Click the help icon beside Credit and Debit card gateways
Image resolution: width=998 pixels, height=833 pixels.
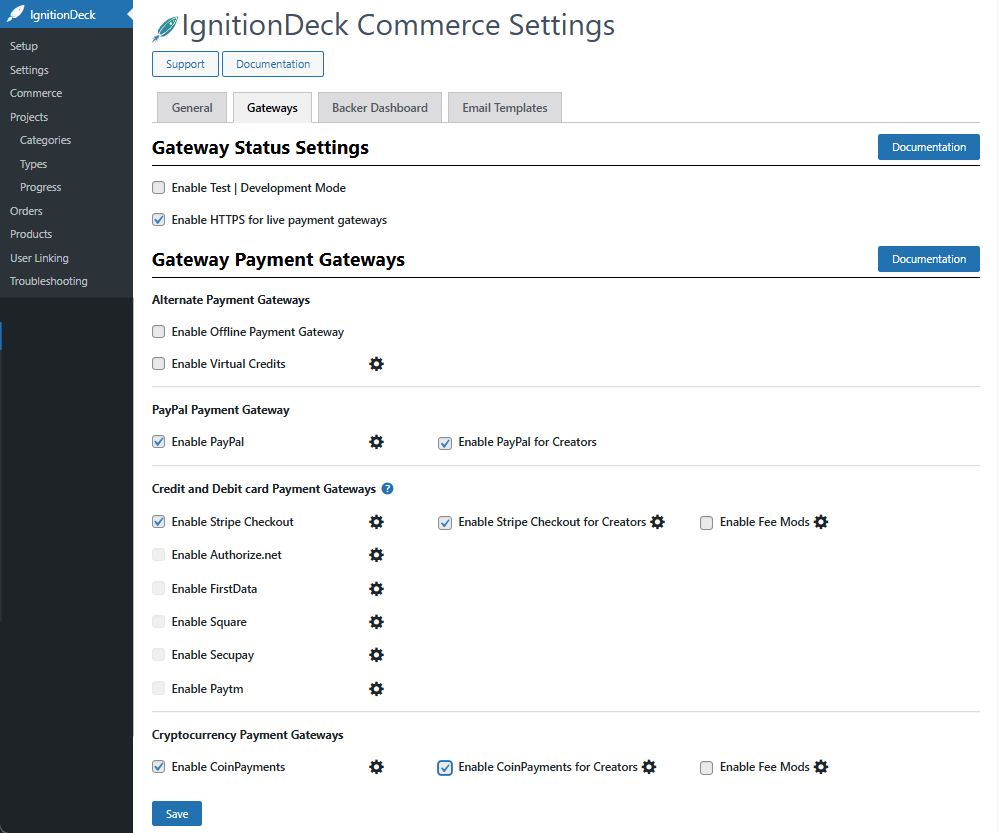[387, 489]
